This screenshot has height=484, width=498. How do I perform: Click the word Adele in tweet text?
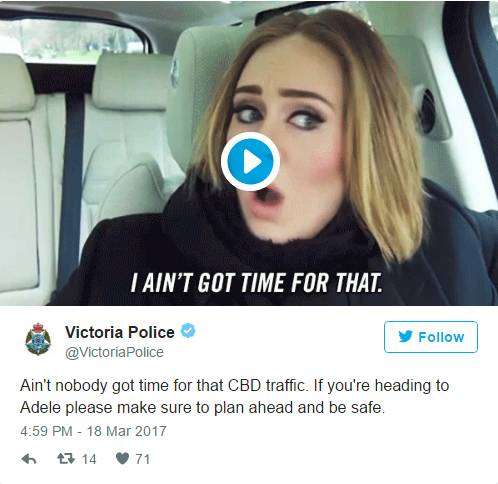point(40,408)
